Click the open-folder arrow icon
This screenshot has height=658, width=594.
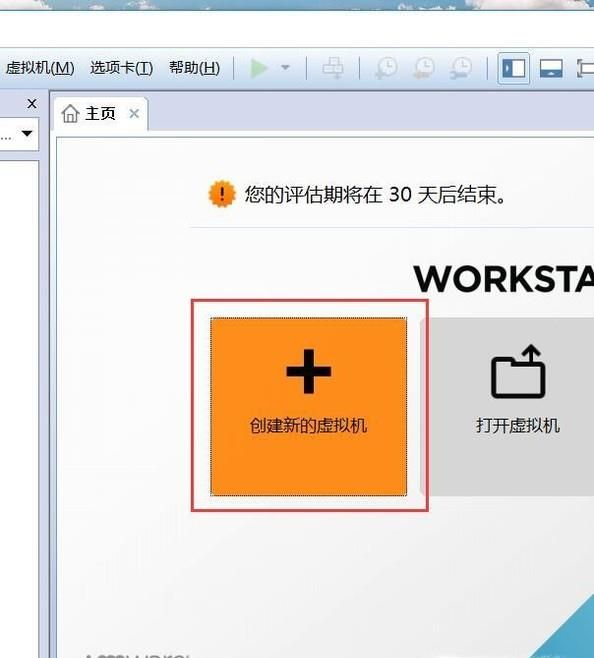pyautogui.click(x=518, y=371)
